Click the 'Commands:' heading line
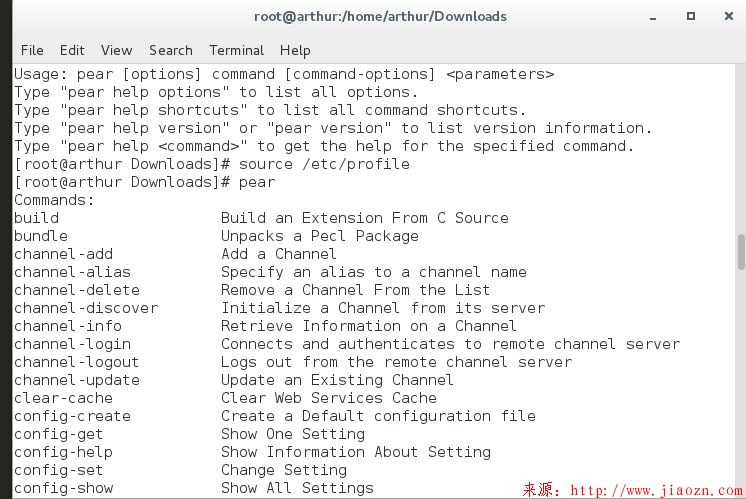 coord(54,200)
